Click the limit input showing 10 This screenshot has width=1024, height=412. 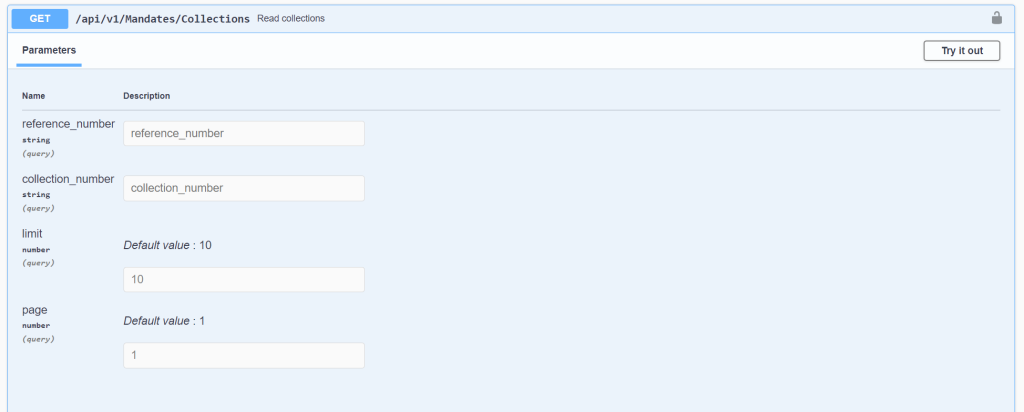[243, 280]
